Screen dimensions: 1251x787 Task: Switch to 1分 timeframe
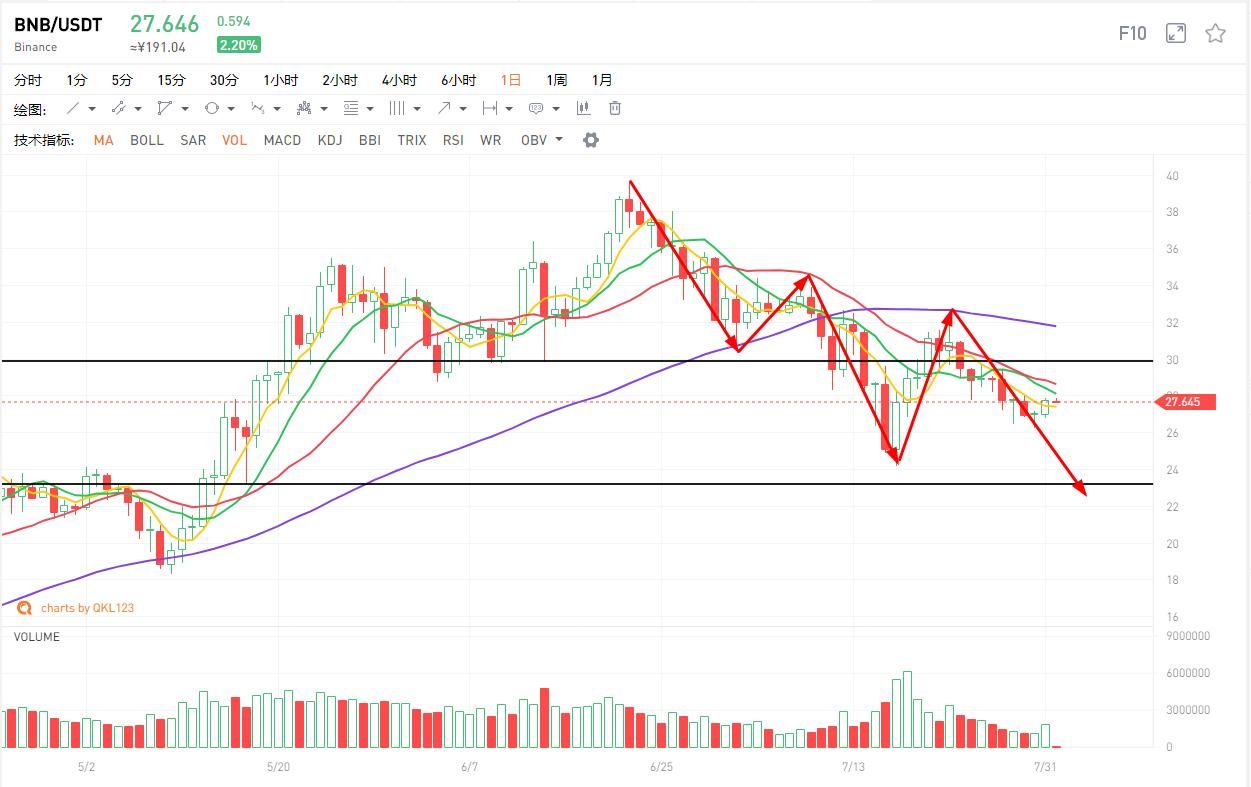click(77, 80)
